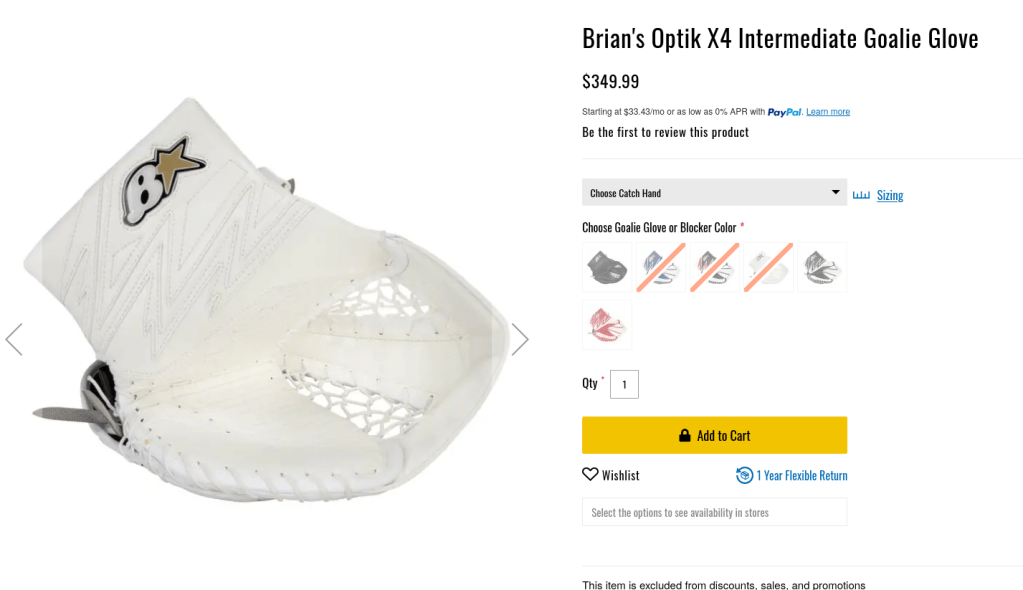1023x590 pixels.
Task: Choose the crossed-out black, red and white glove
Action: point(714,267)
